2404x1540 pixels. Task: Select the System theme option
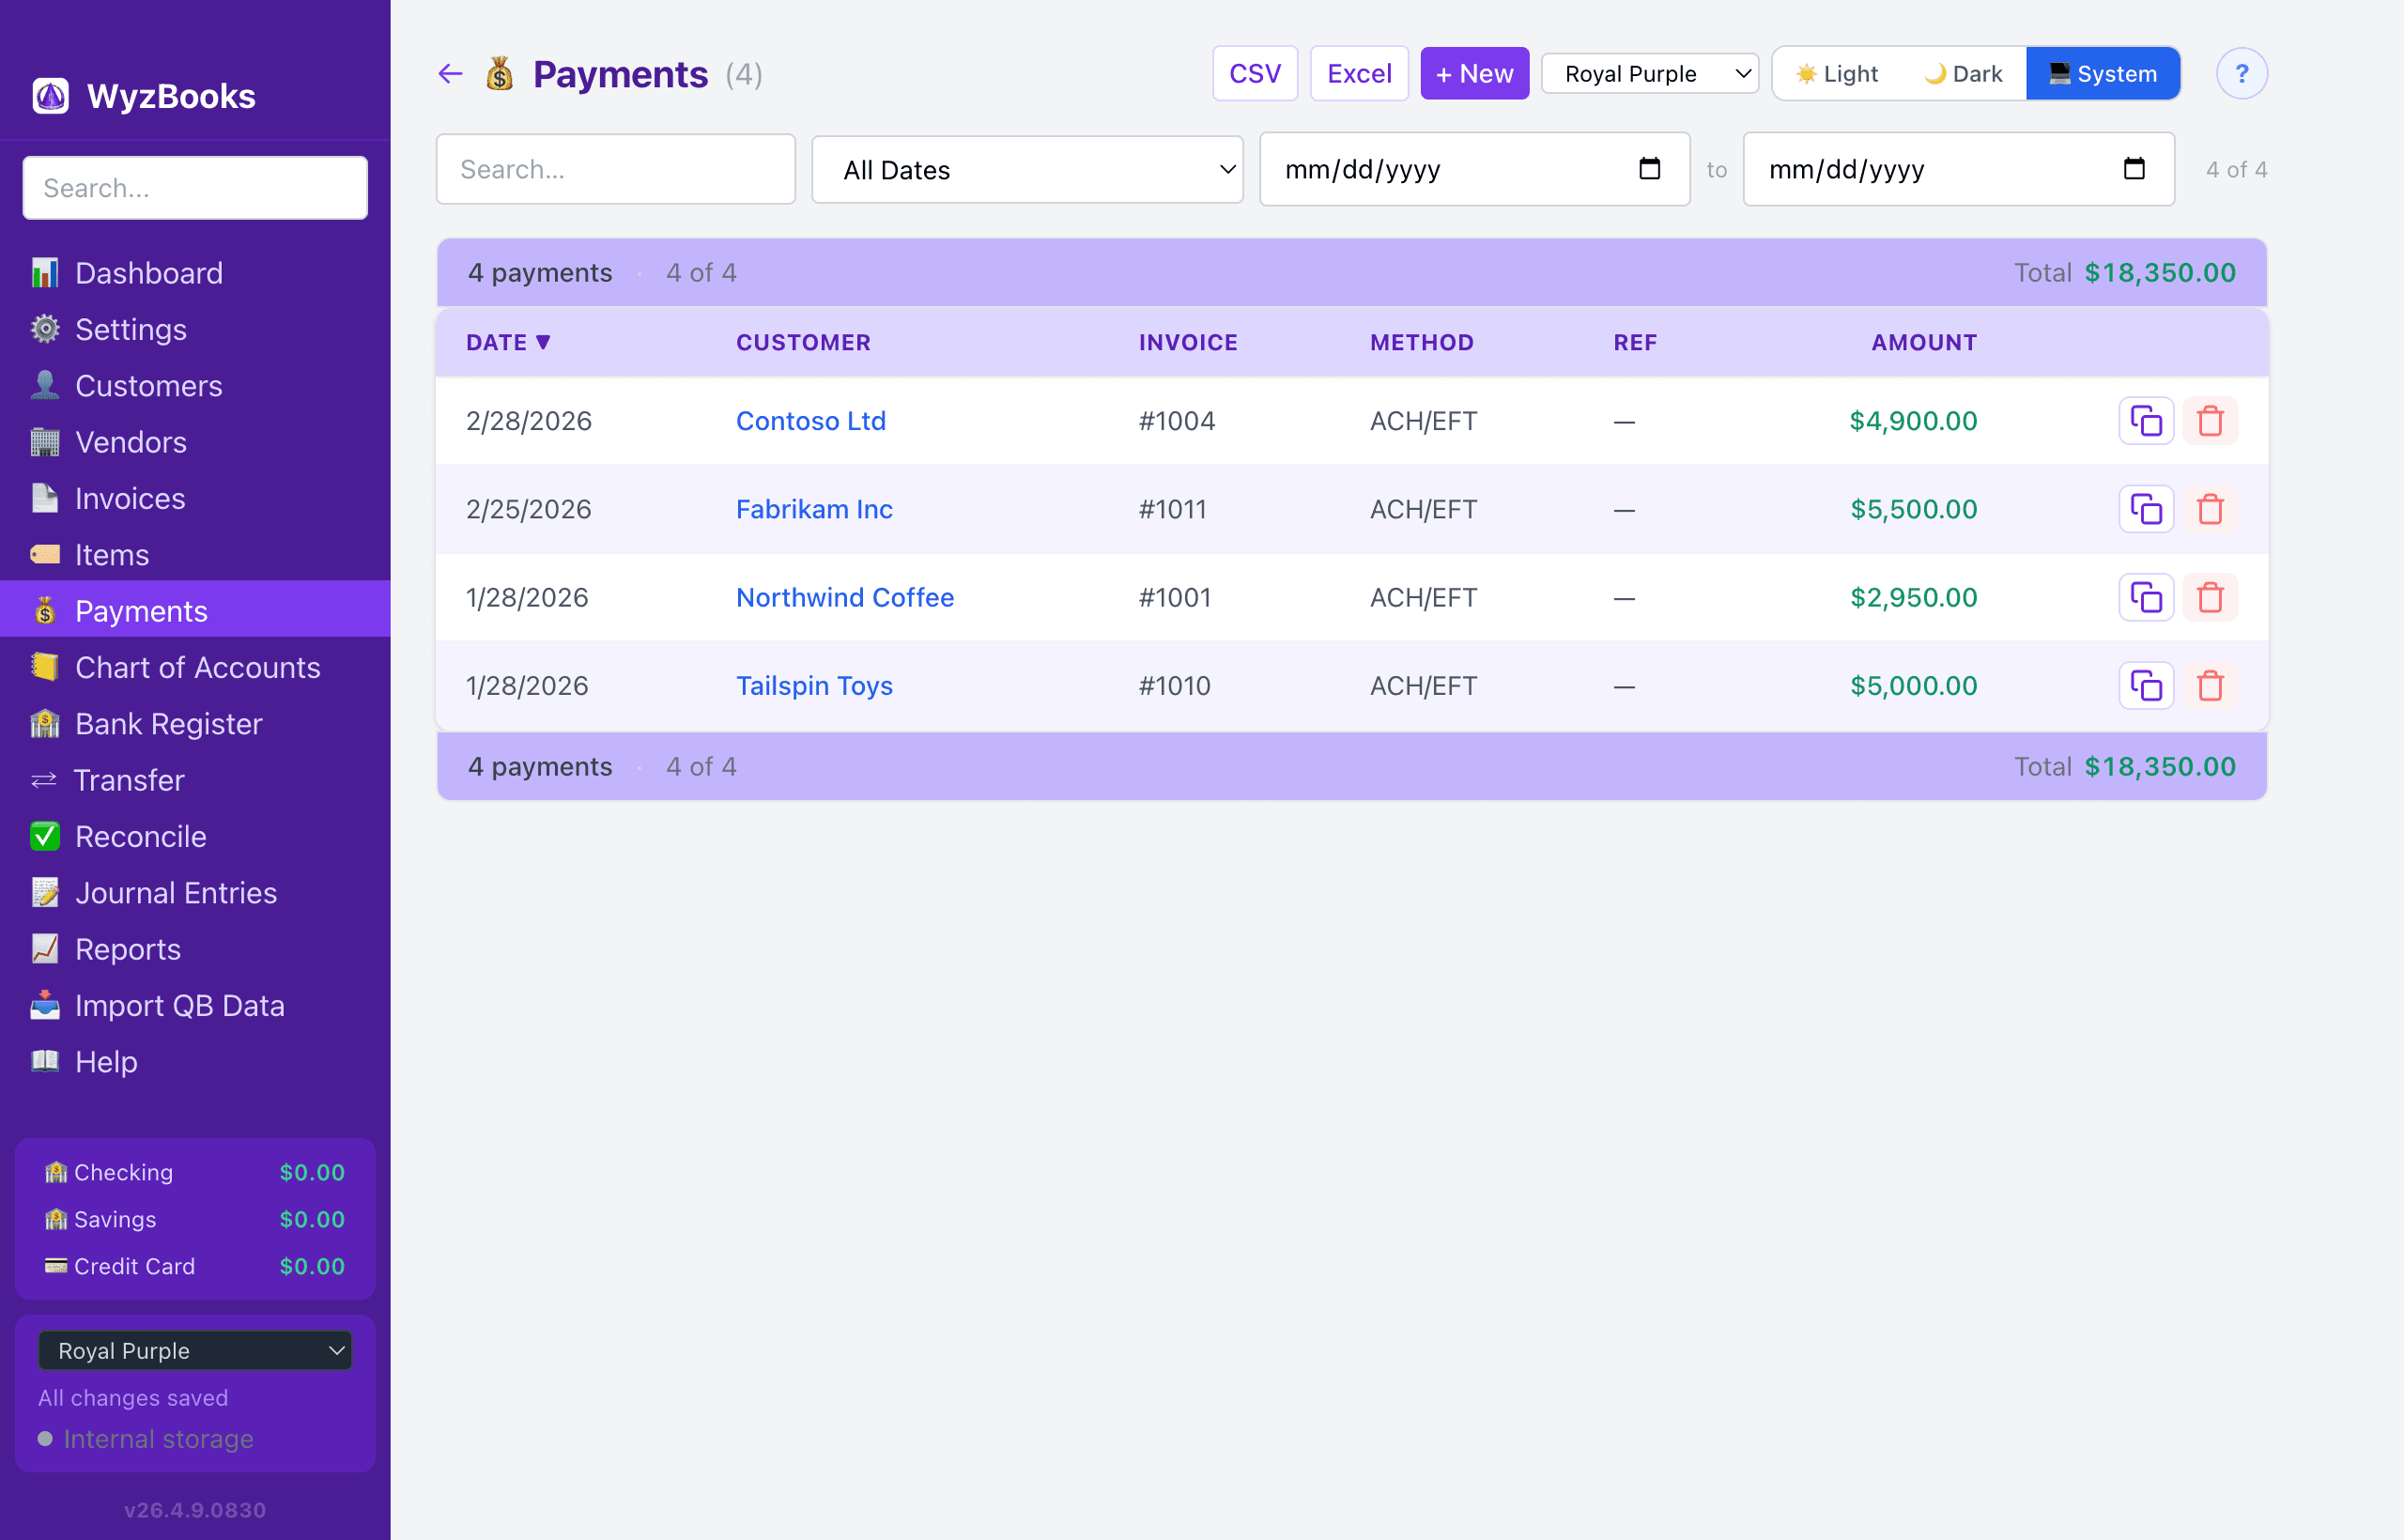coord(2103,73)
